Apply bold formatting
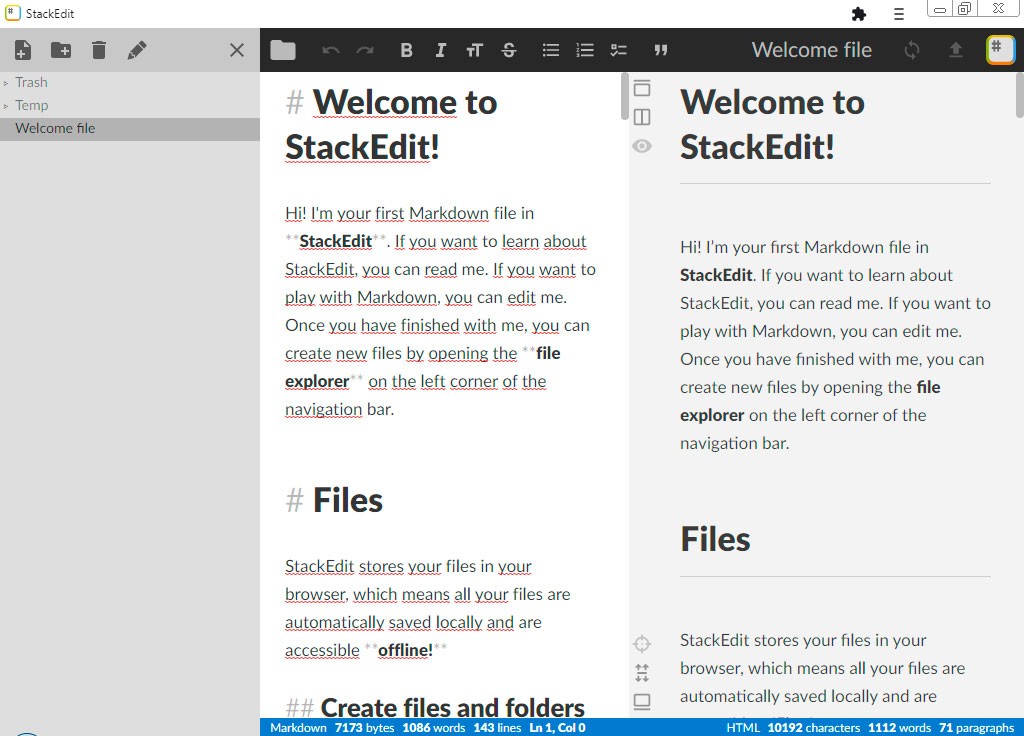Image resolution: width=1024 pixels, height=736 pixels. pyautogui.click(x=406, y=50)
